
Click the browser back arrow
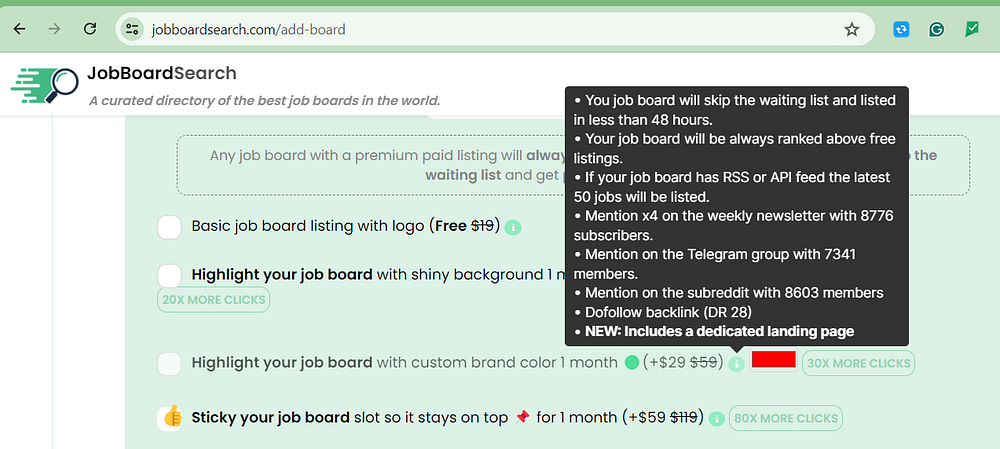(x=19, y=29)
